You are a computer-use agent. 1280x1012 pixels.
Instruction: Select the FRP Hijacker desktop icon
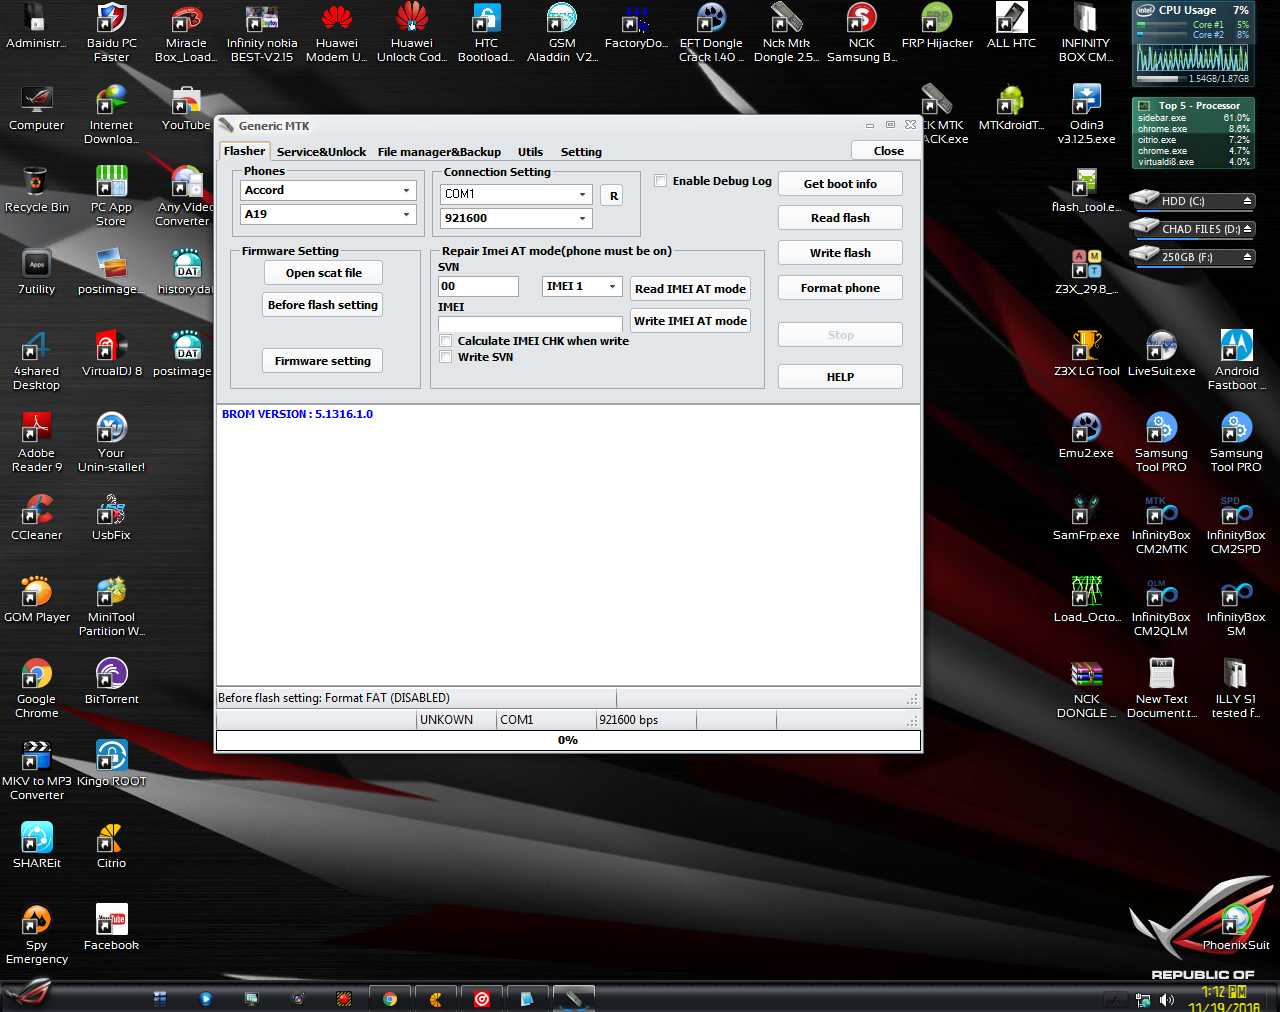[937, 27]
